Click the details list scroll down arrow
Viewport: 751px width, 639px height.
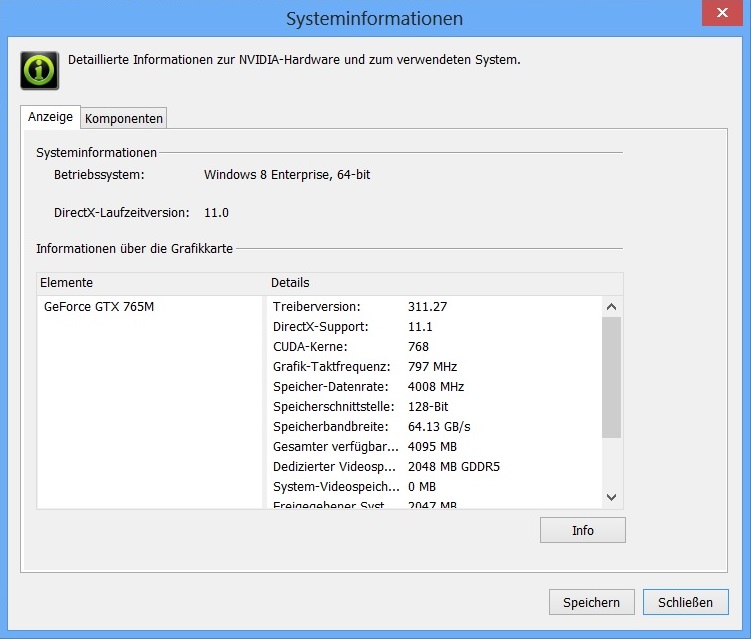point(611,497)
